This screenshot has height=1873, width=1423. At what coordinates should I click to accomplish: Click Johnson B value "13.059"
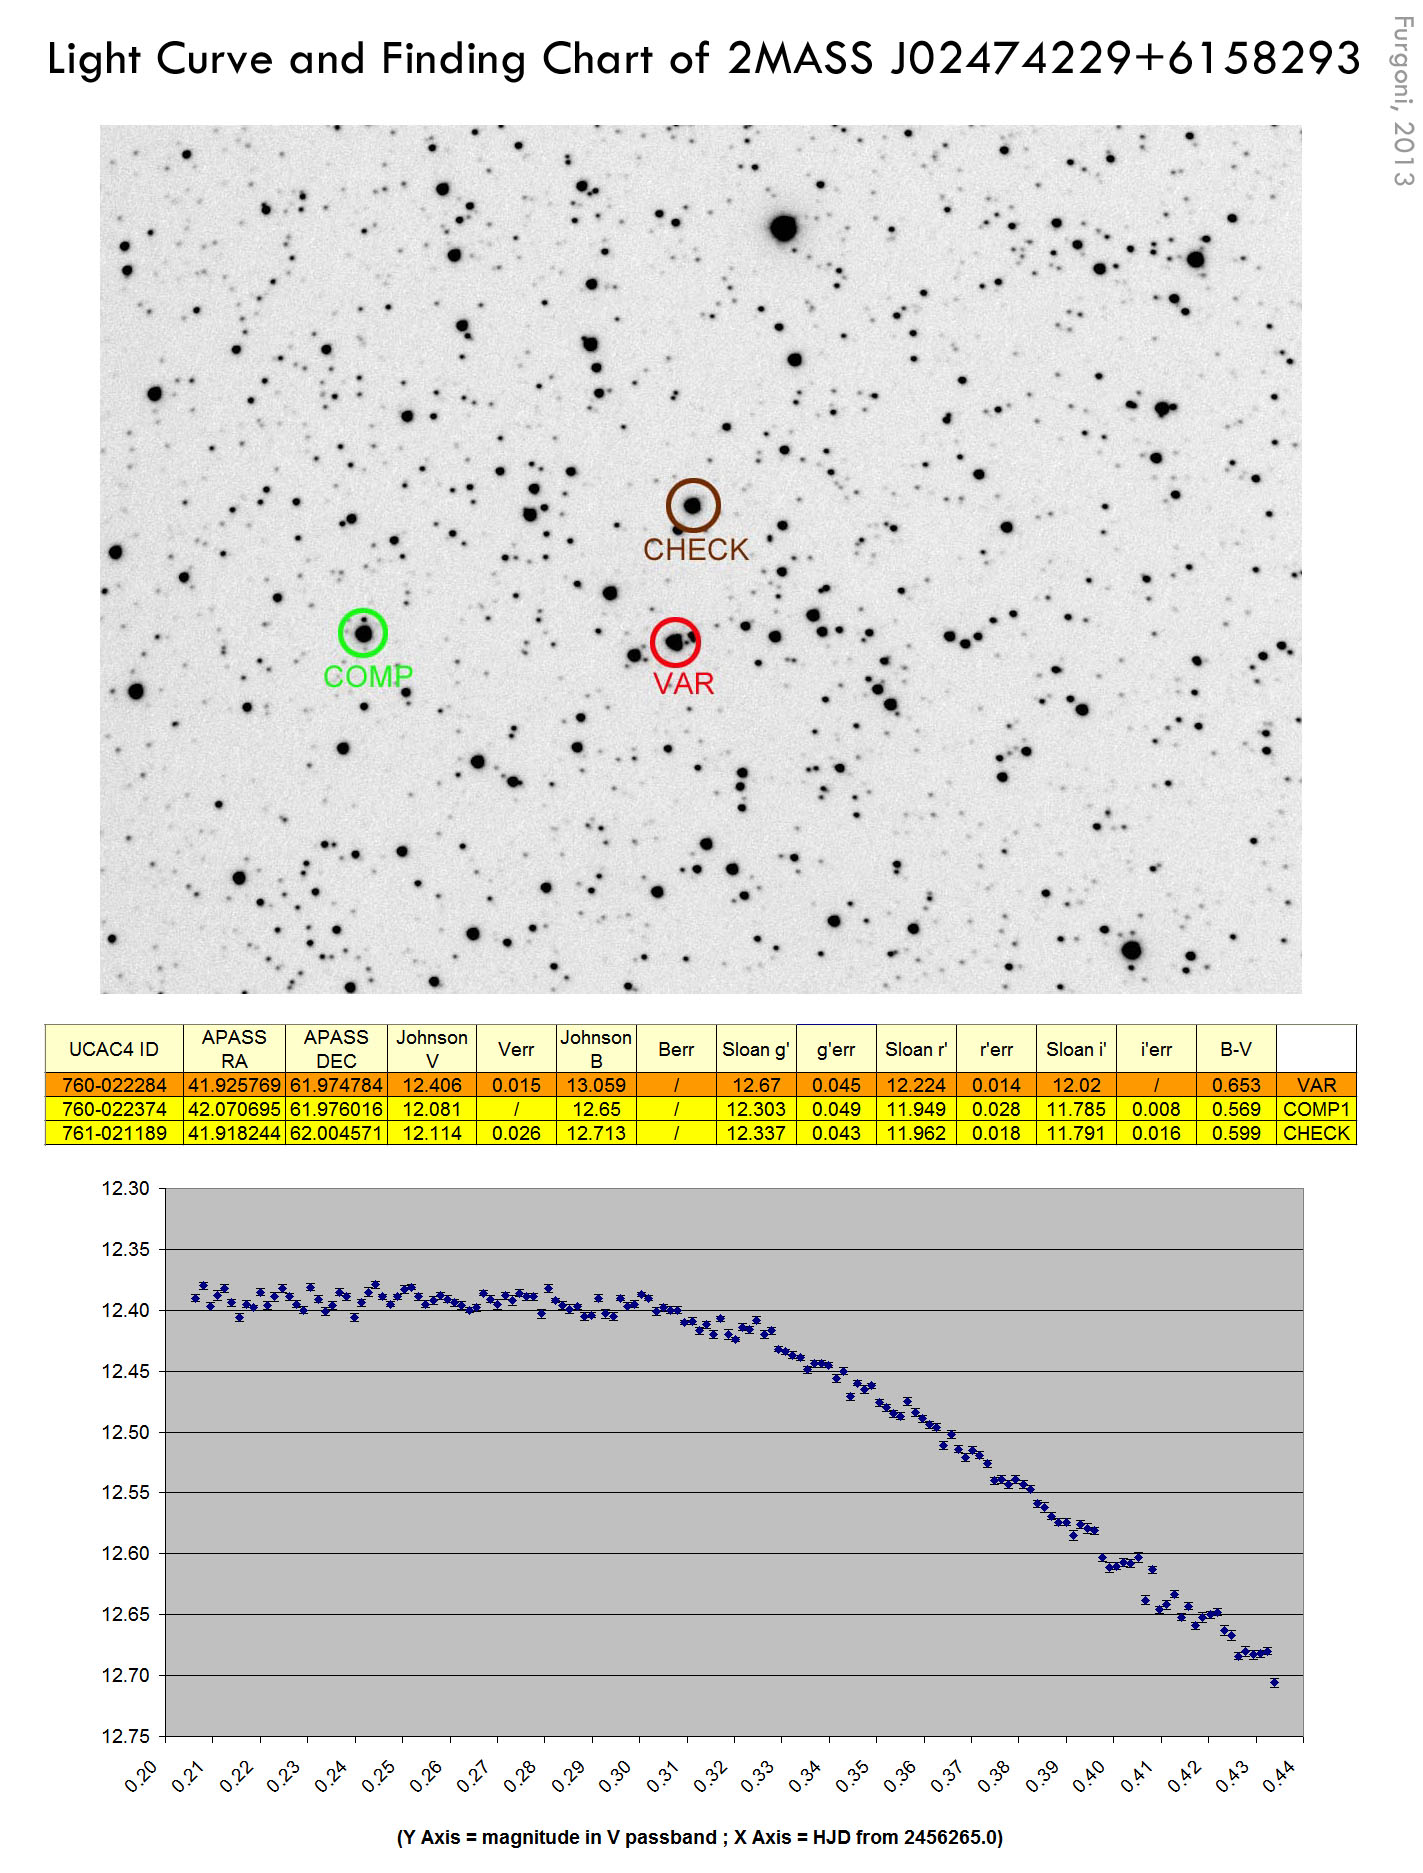pyautogui.click(x=596, y=1085)
